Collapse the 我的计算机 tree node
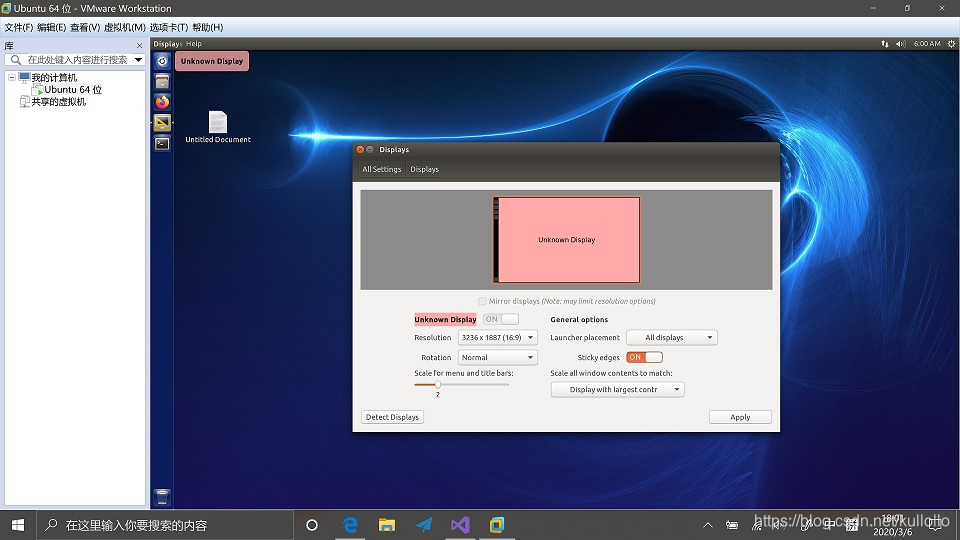The image size is (960, 540). [12, 78]
